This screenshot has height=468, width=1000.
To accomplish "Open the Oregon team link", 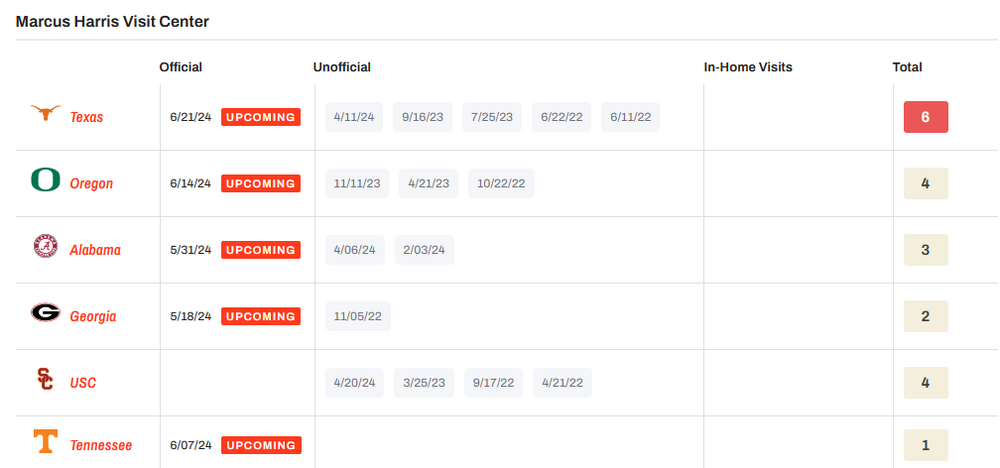I will (x=91, y=184).
